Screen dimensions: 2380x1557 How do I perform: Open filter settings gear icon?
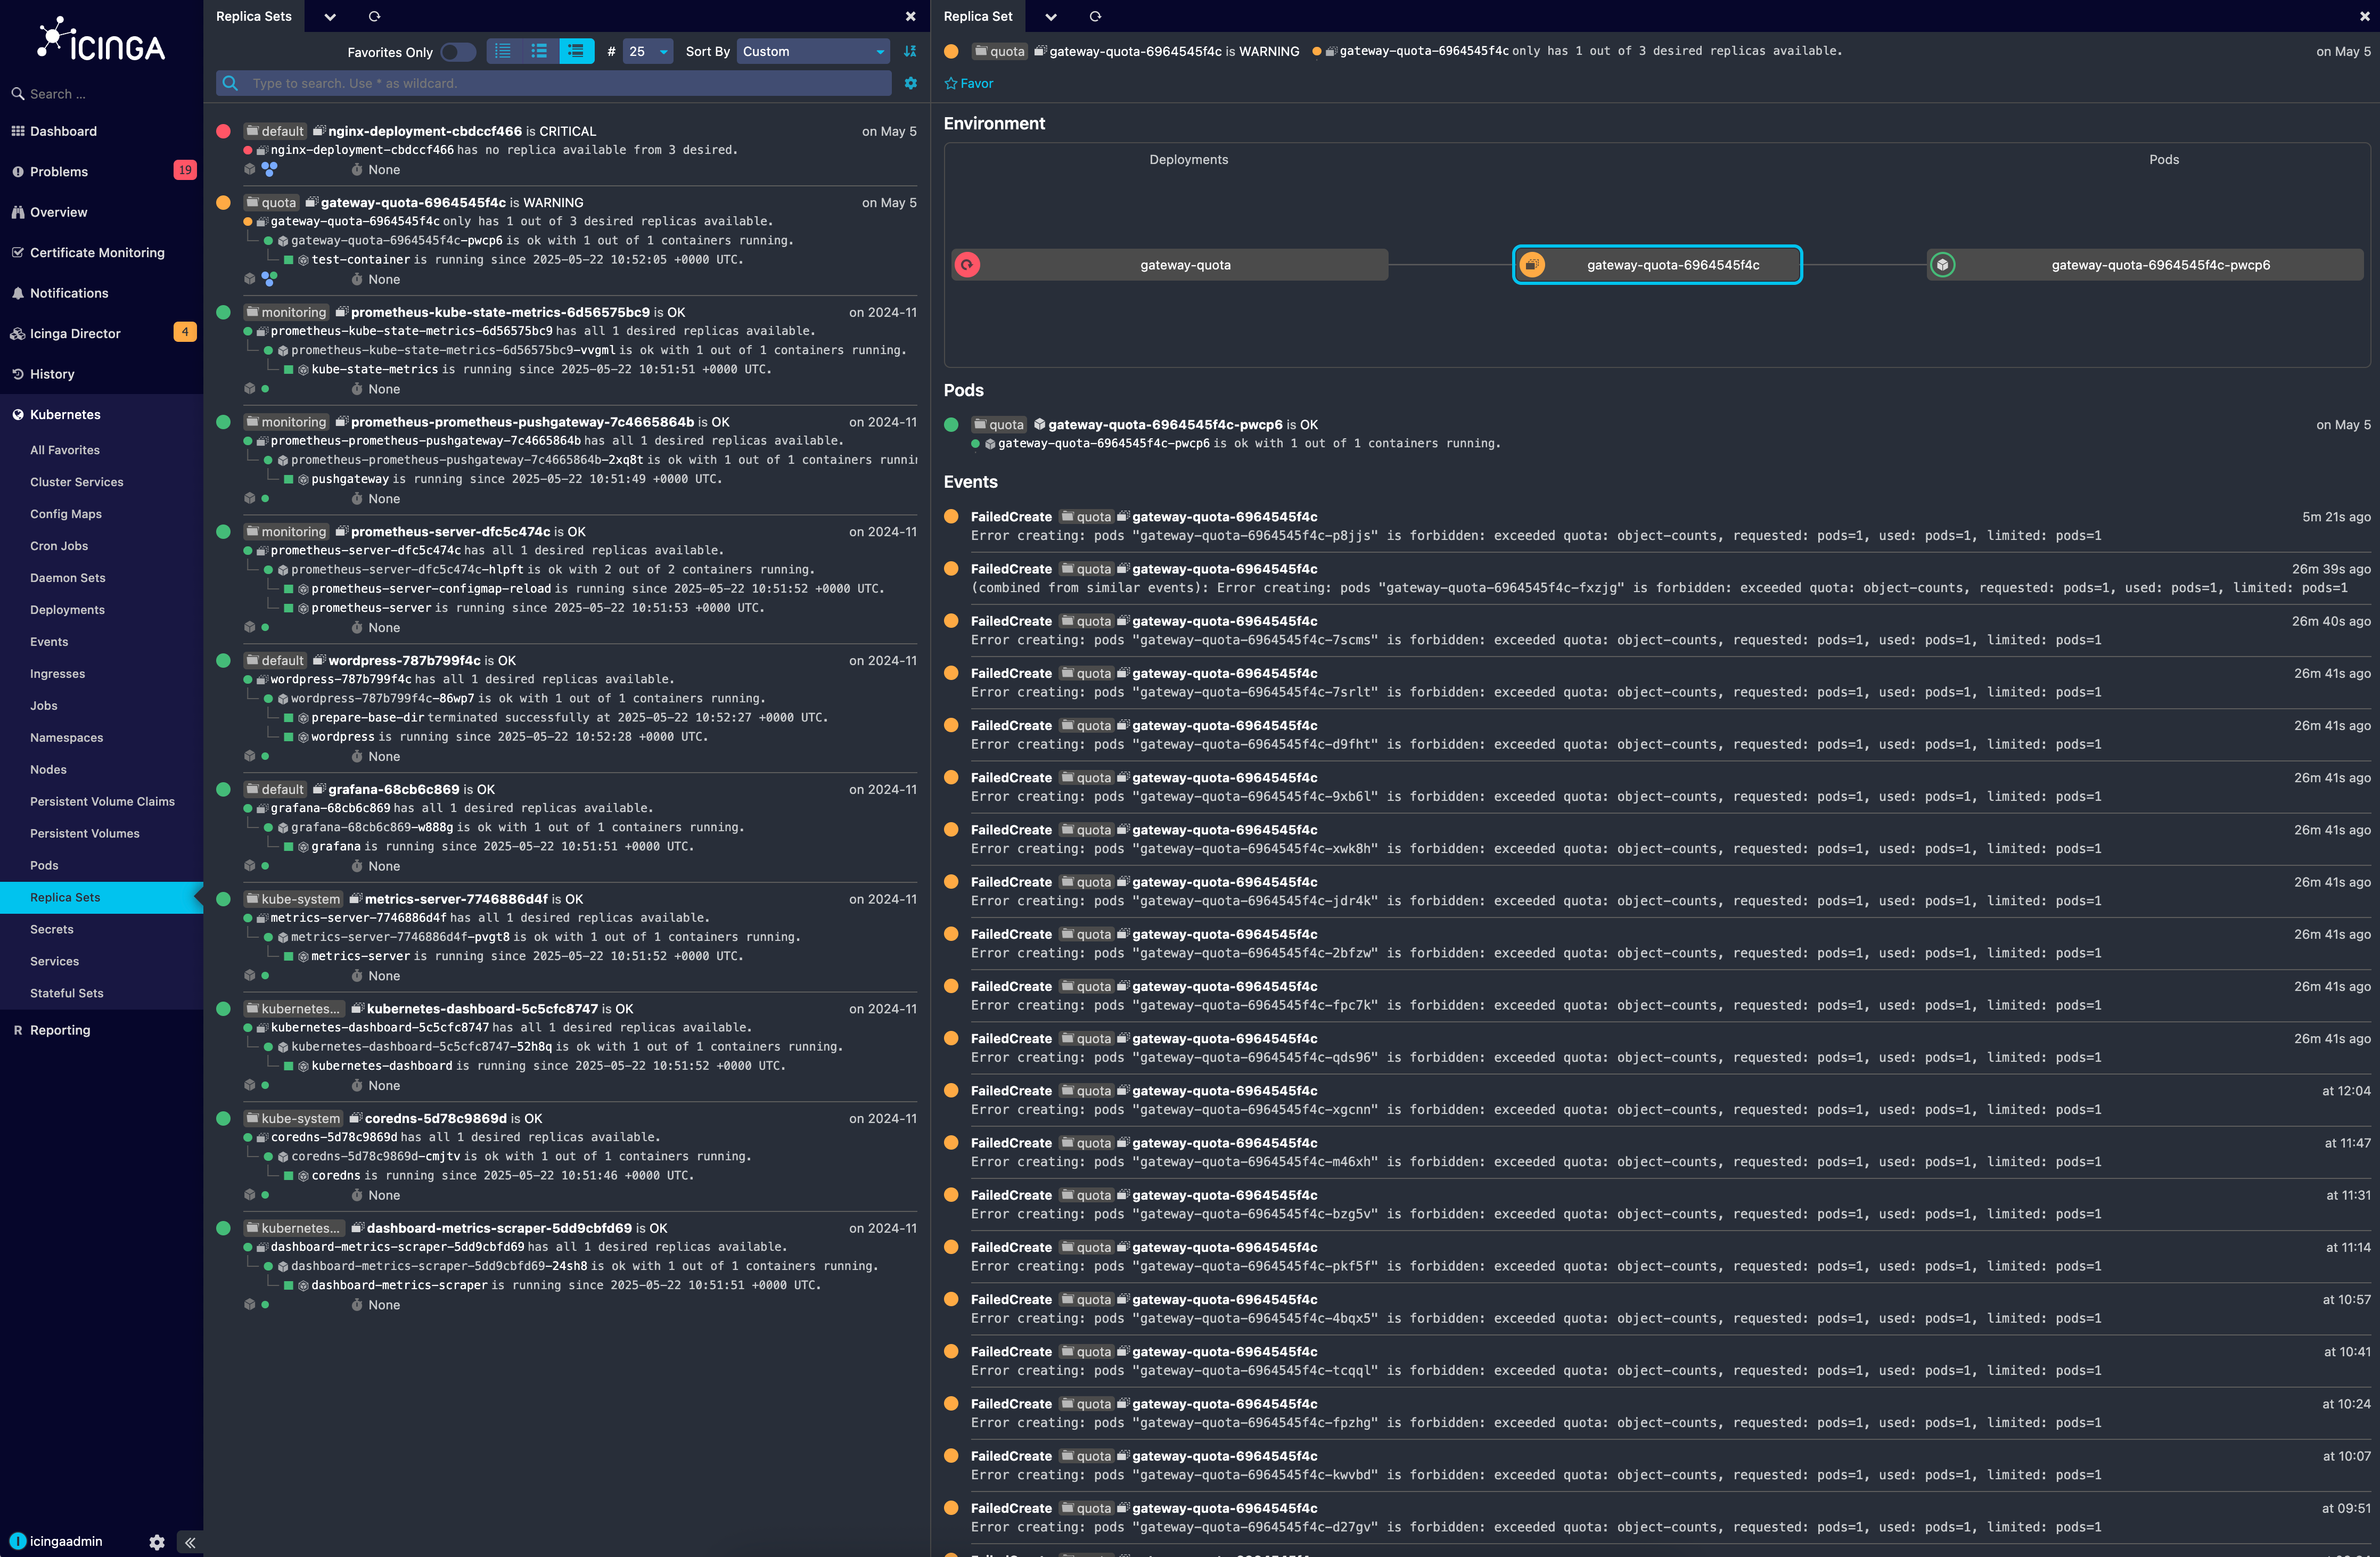(x=910, y=83)
